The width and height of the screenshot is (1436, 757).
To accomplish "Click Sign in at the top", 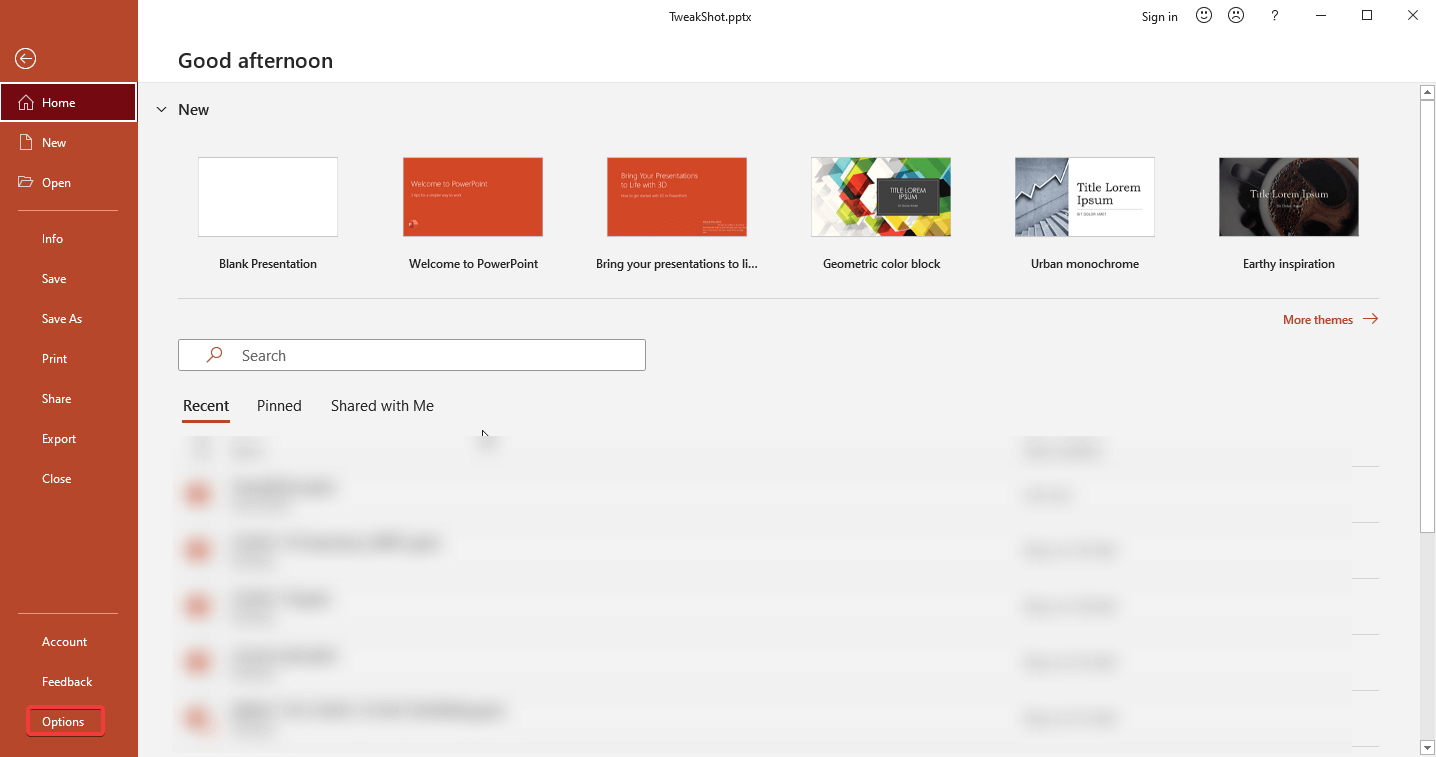I will tap(1160, 16).
